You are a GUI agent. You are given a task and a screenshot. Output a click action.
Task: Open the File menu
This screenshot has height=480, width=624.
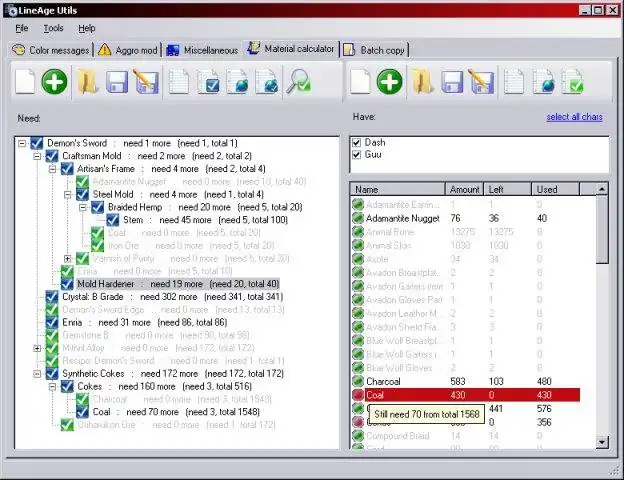tap(22, 28)
